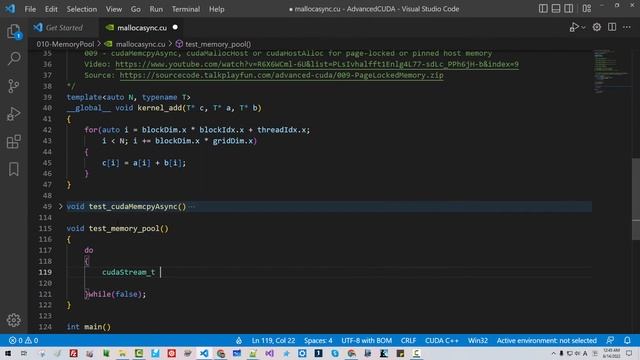This screenshot has width=640, height=360.
Task: Open the Selection menu
Action: 82,9
